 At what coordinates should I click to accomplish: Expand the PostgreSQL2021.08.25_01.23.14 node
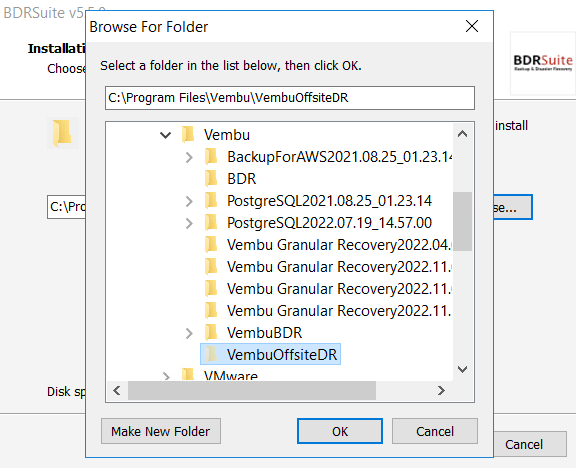tap(189, 201)
